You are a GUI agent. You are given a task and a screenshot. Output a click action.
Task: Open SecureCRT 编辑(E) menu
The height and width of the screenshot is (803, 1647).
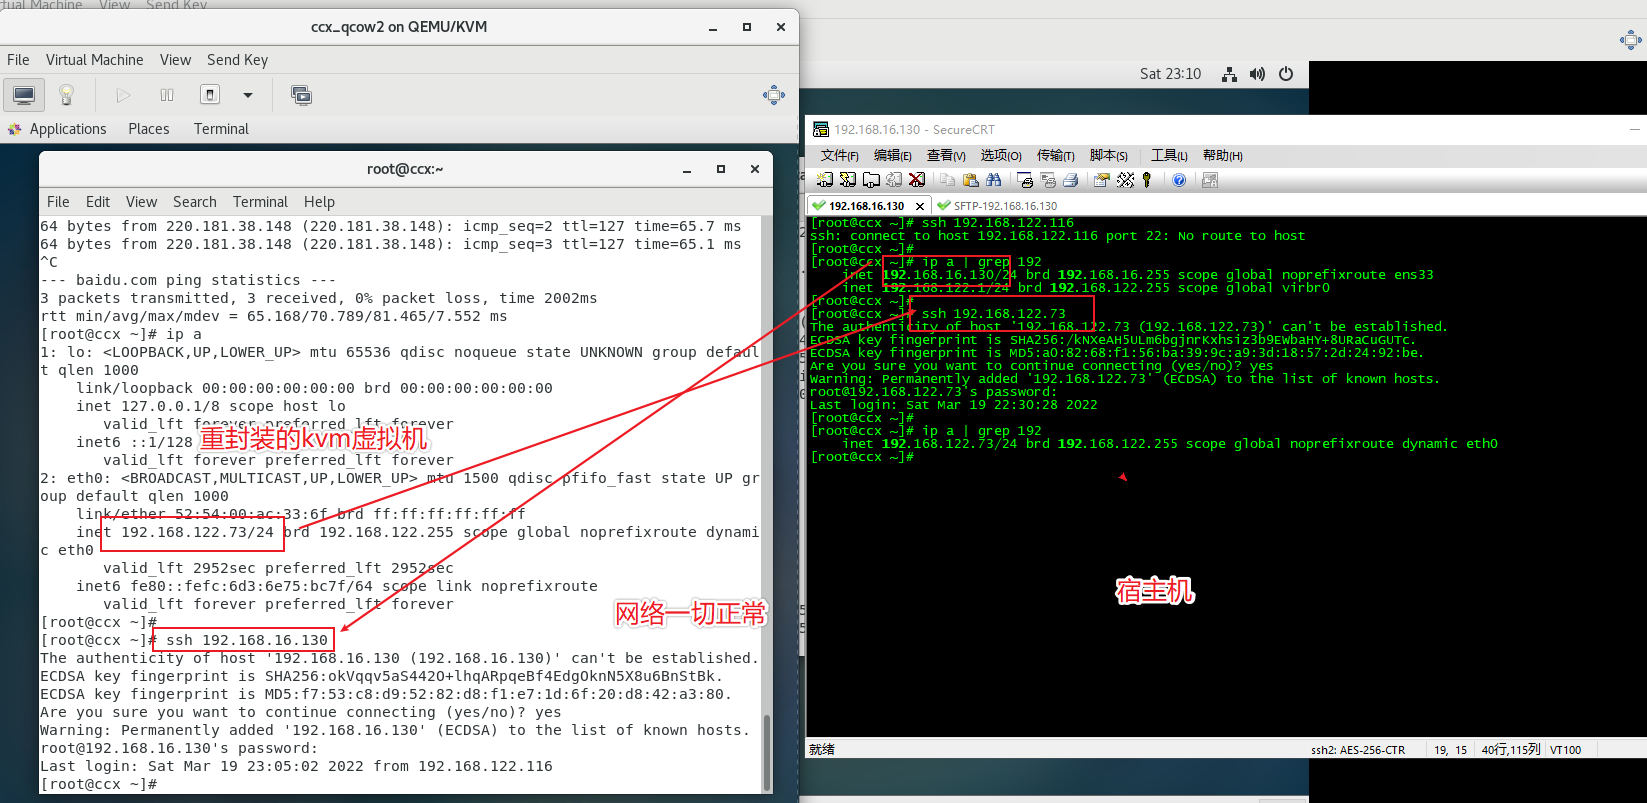tap(892, 155)
